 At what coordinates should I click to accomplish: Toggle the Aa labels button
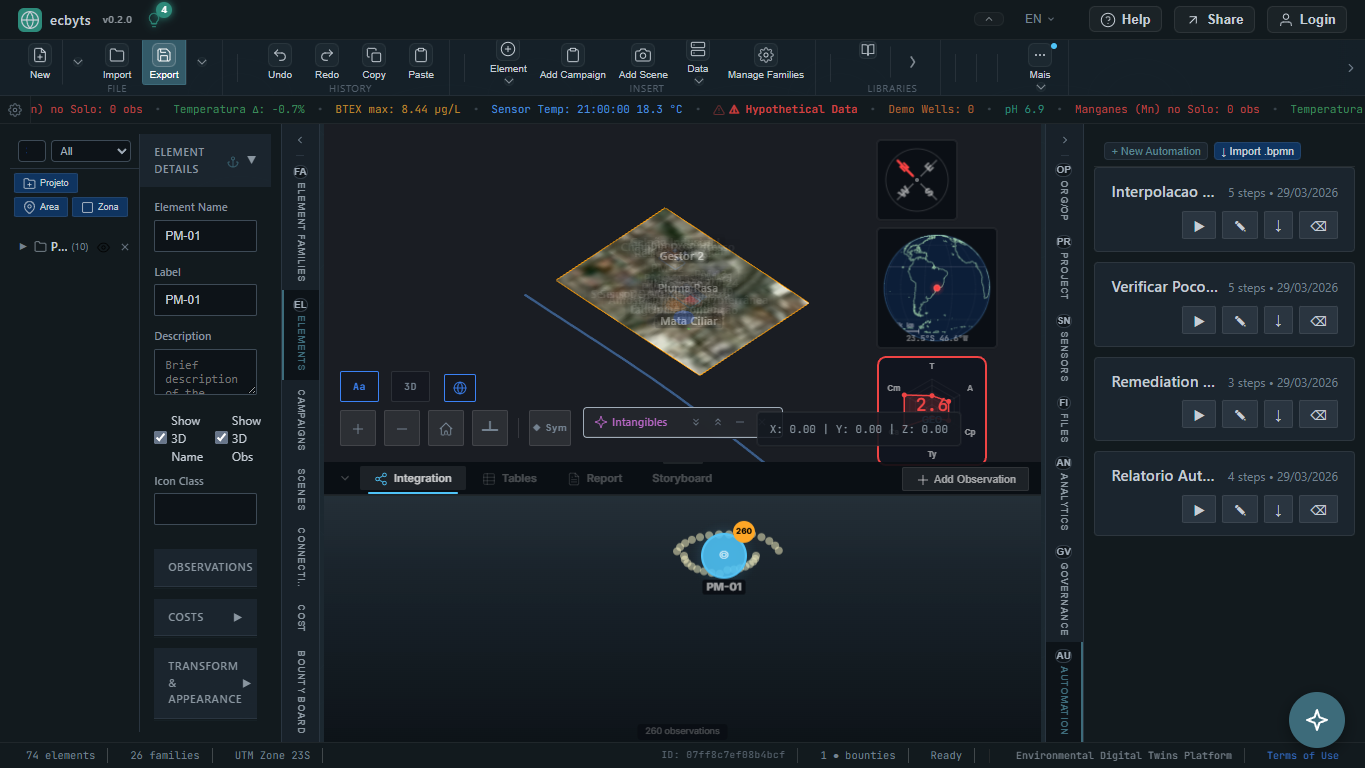[x=359, y=386]
